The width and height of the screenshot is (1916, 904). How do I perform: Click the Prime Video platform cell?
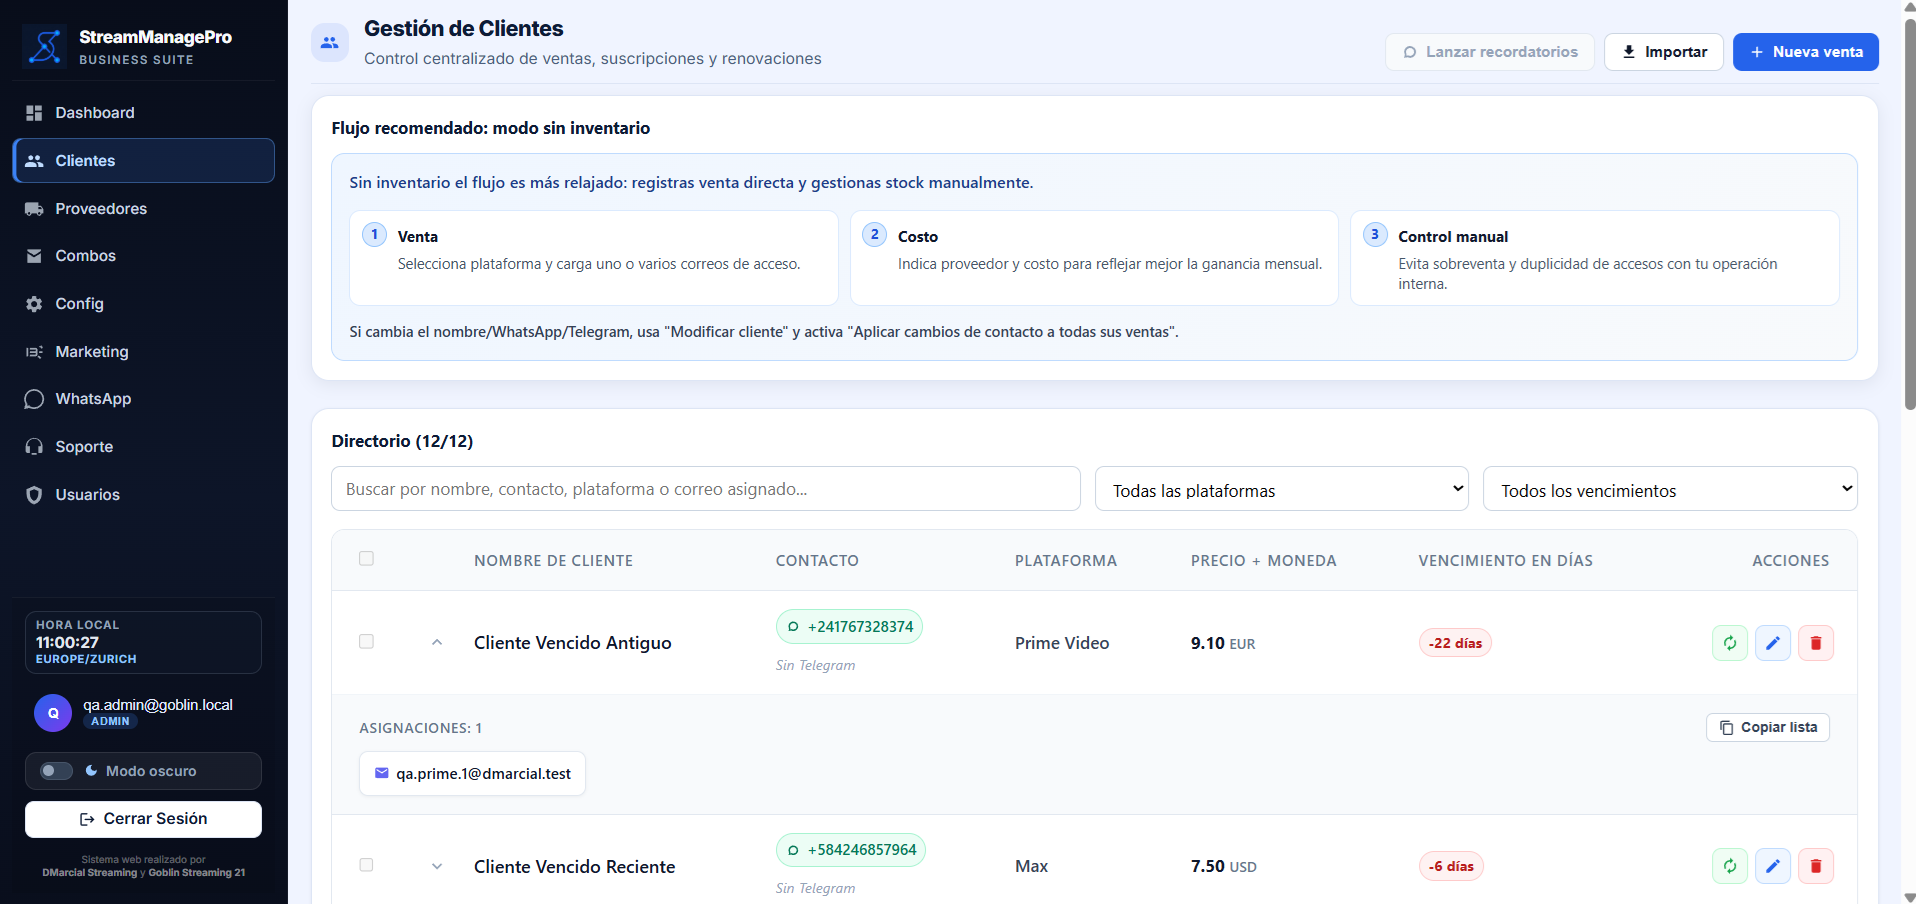[x=1062, y=643]
